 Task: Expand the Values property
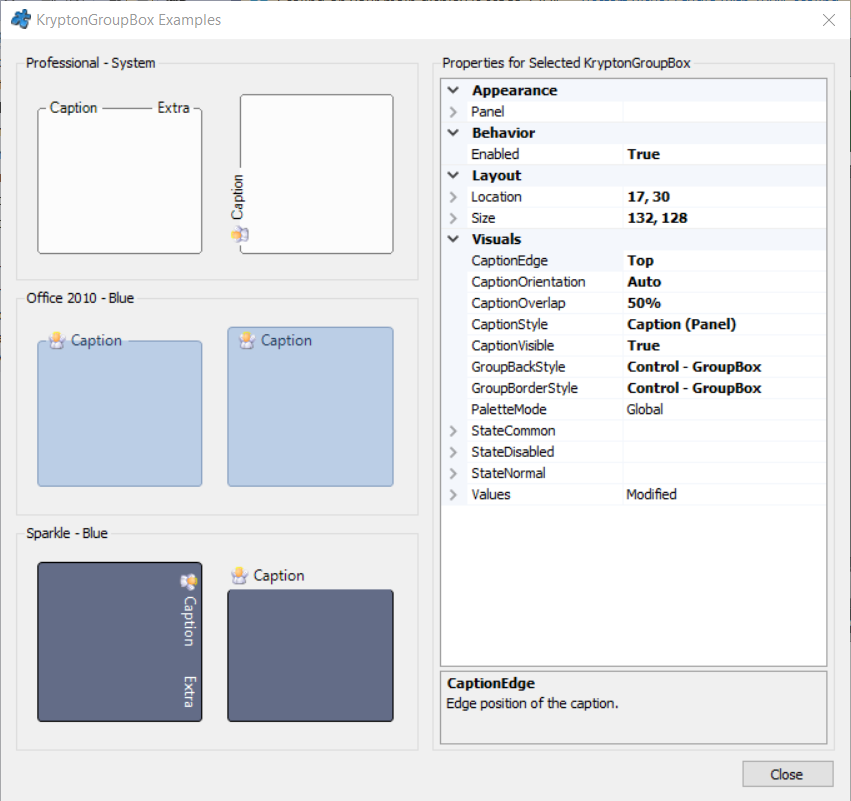tap(453, 494)
